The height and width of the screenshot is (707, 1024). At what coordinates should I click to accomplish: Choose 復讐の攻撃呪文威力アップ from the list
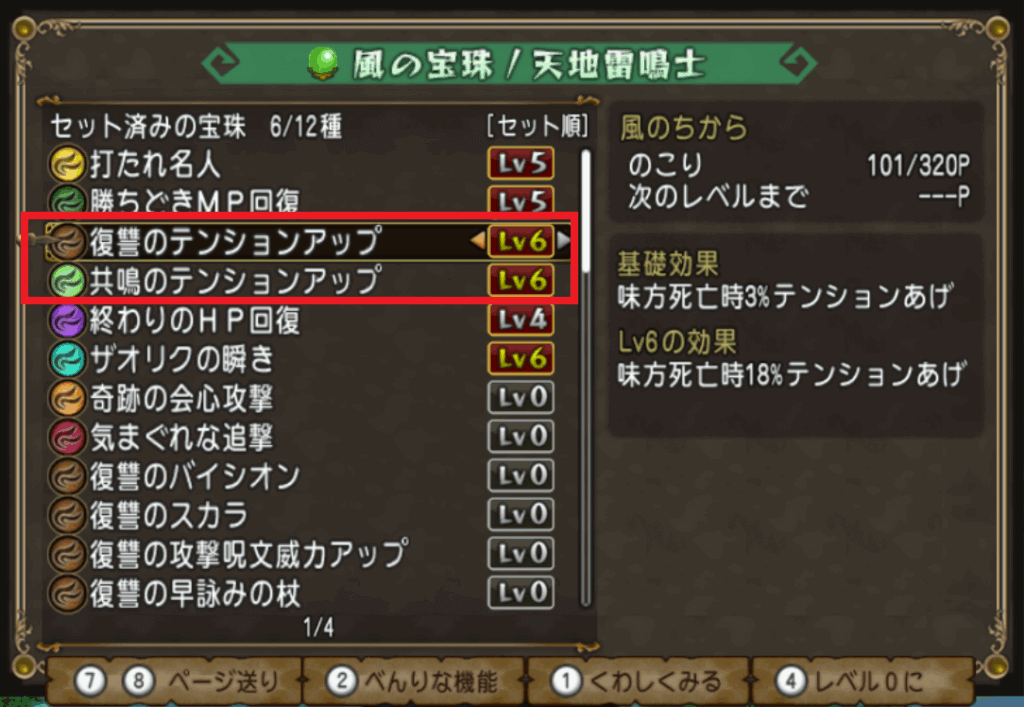click(x=302, y=554)
